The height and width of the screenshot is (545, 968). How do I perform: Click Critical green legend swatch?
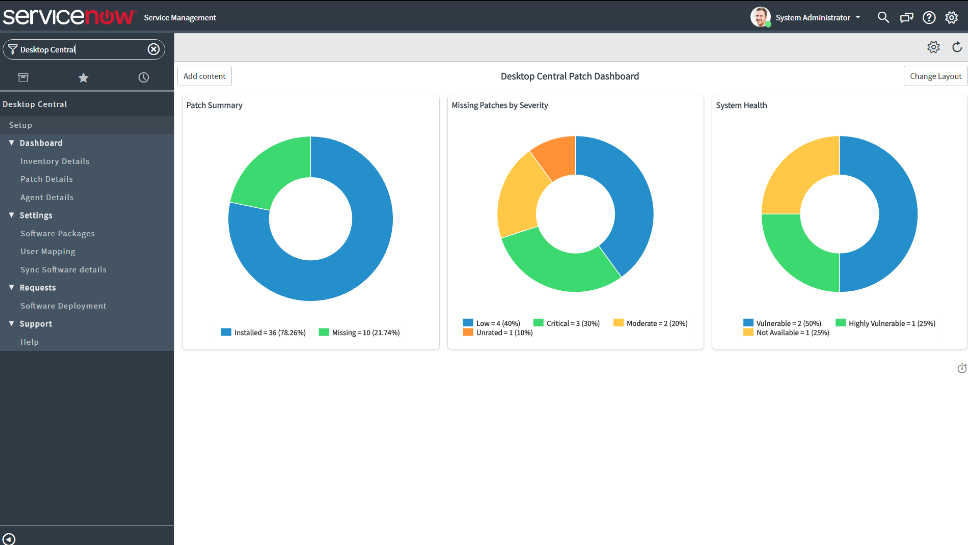[538, 323]
